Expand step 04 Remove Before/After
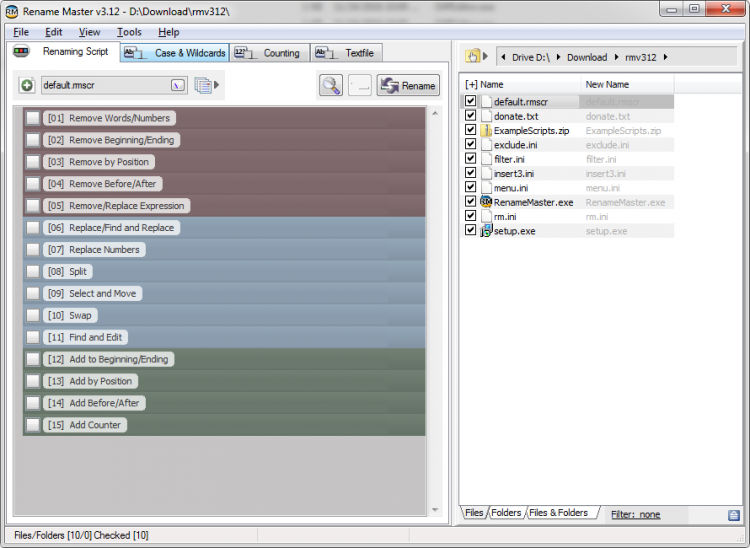This screenshot has height=548, width=750. (103, 184)
